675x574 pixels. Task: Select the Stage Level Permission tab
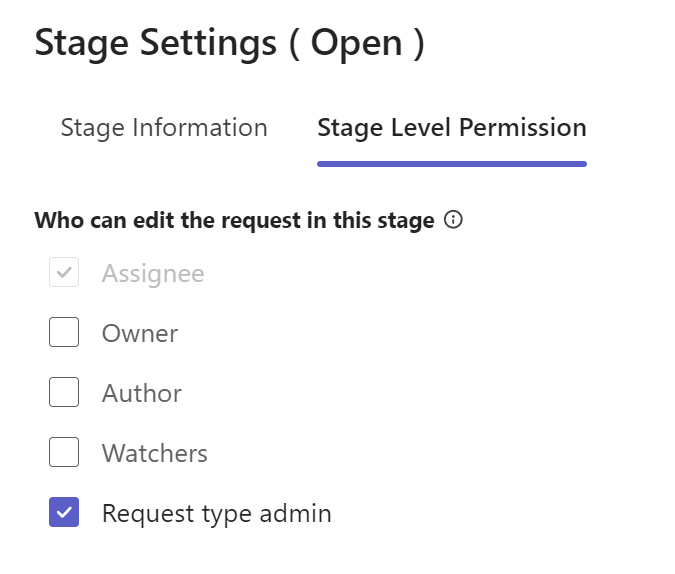click(x=452, y=127)
